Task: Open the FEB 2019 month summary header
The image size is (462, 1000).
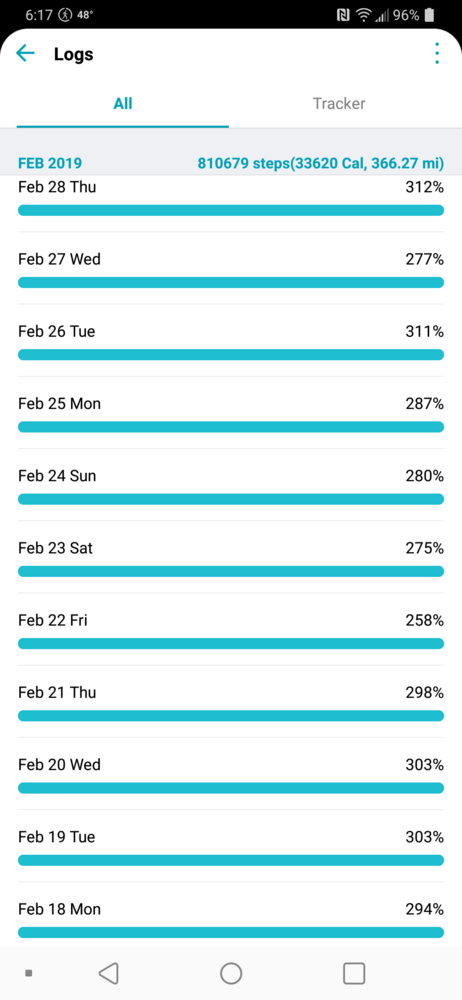Action: click(x=231, y=163)
